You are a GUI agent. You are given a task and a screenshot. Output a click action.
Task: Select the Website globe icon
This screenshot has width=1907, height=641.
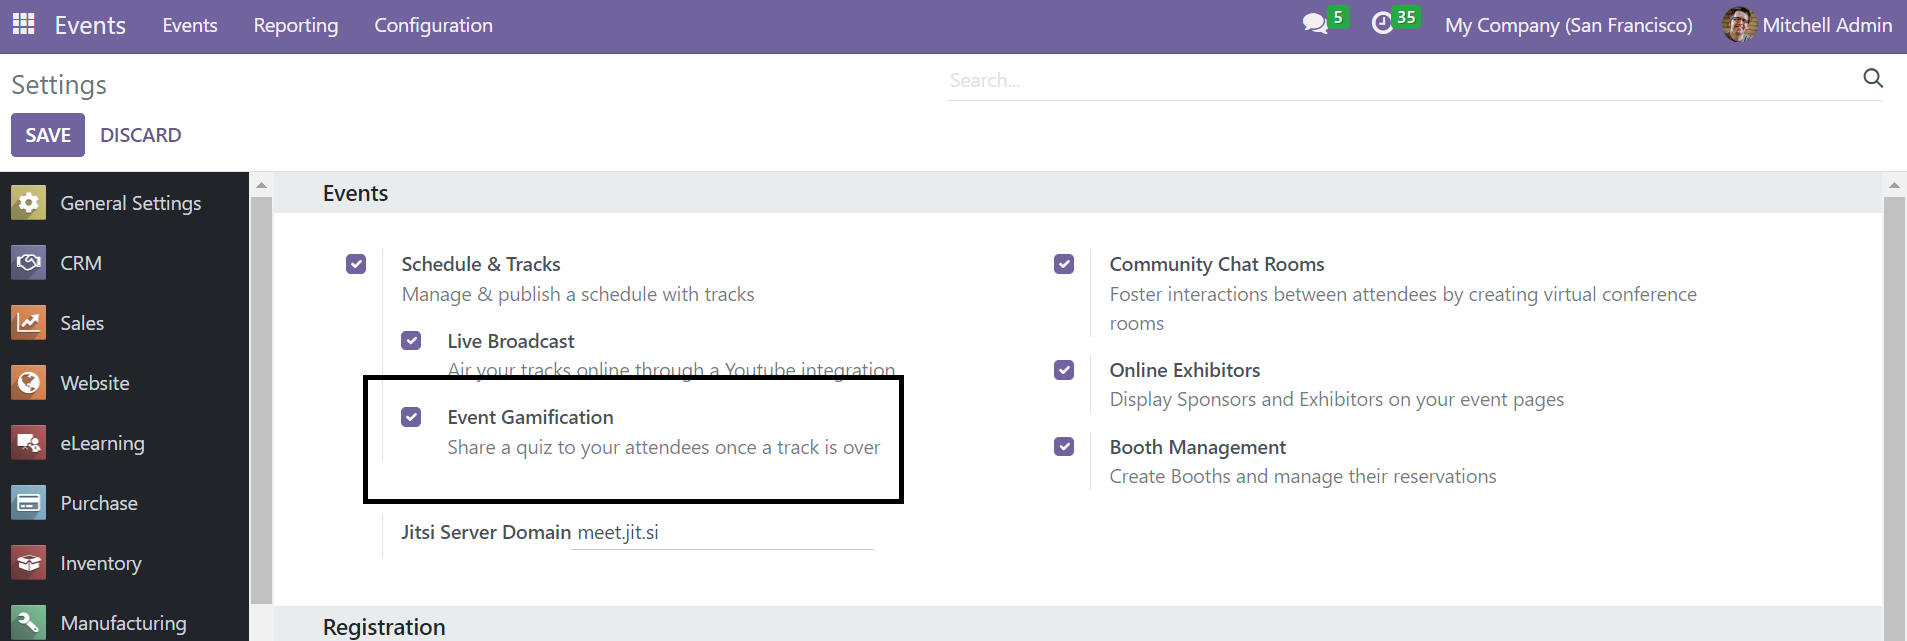29,383
